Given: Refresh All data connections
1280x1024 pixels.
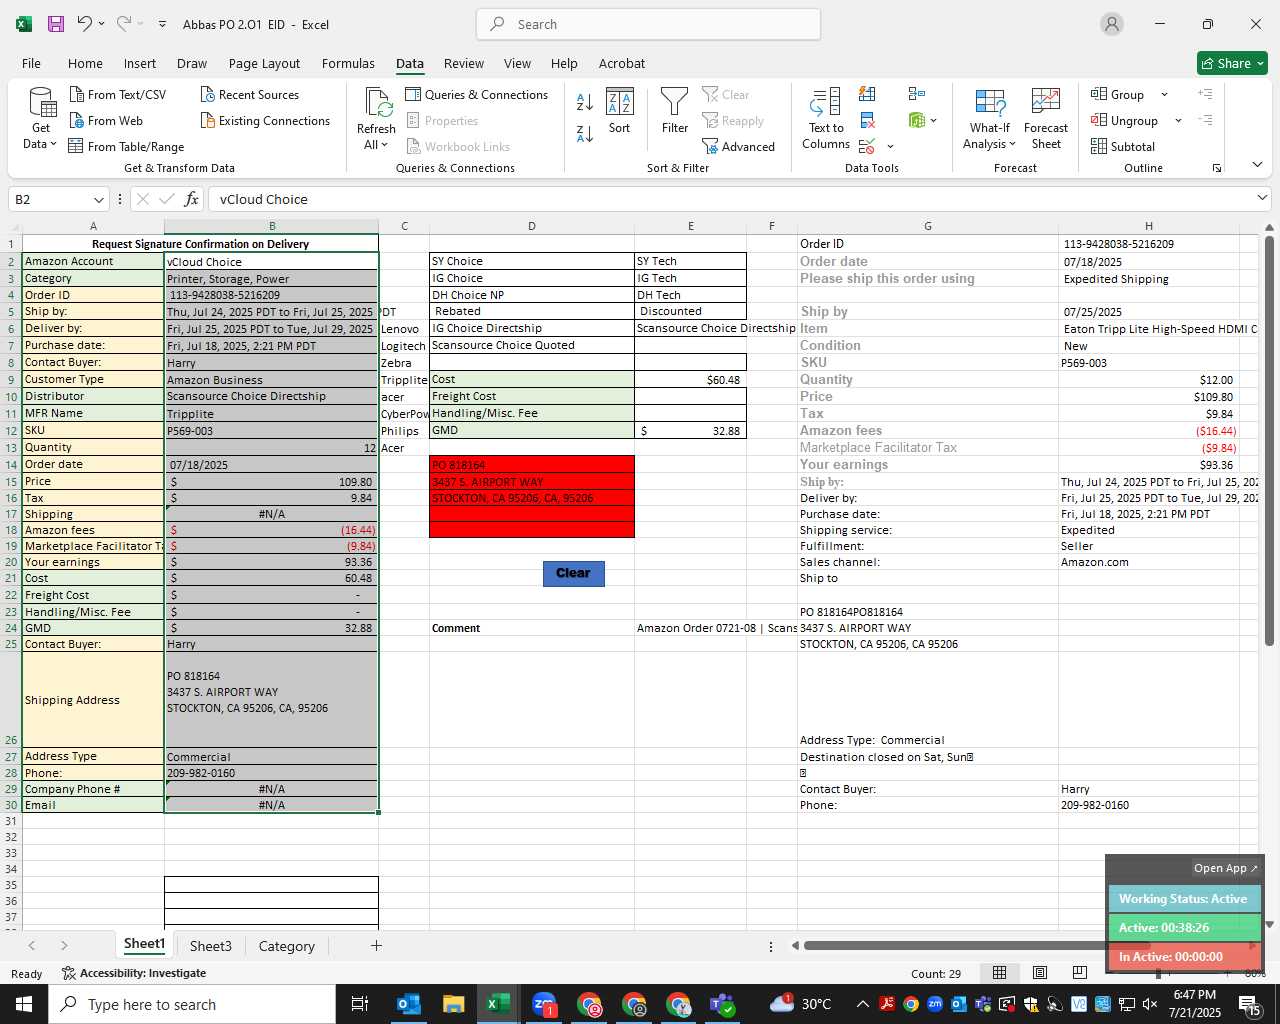Looking at the screenshot, I should tap(376, 119).
